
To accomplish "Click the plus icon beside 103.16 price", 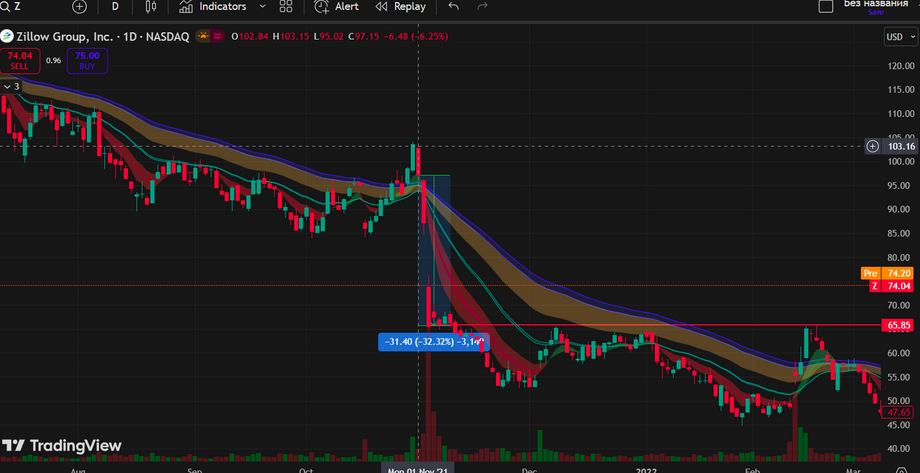I will (x=872, y=146).
